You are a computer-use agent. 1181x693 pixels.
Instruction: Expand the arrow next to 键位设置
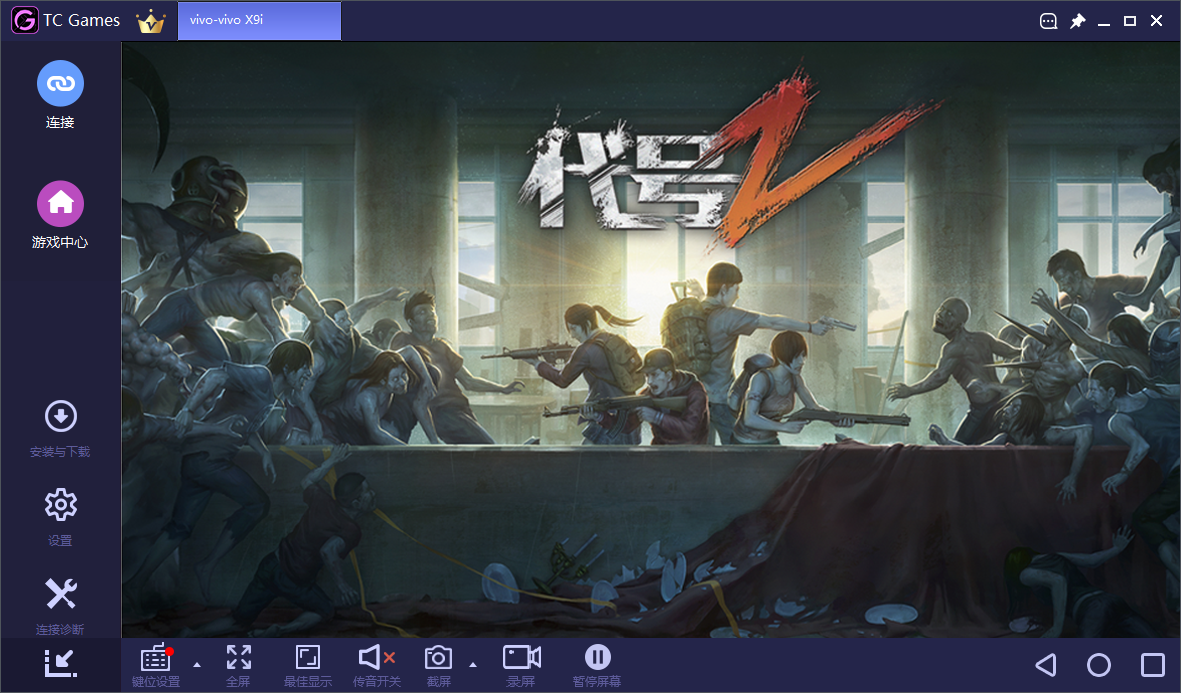click(197, 664)
